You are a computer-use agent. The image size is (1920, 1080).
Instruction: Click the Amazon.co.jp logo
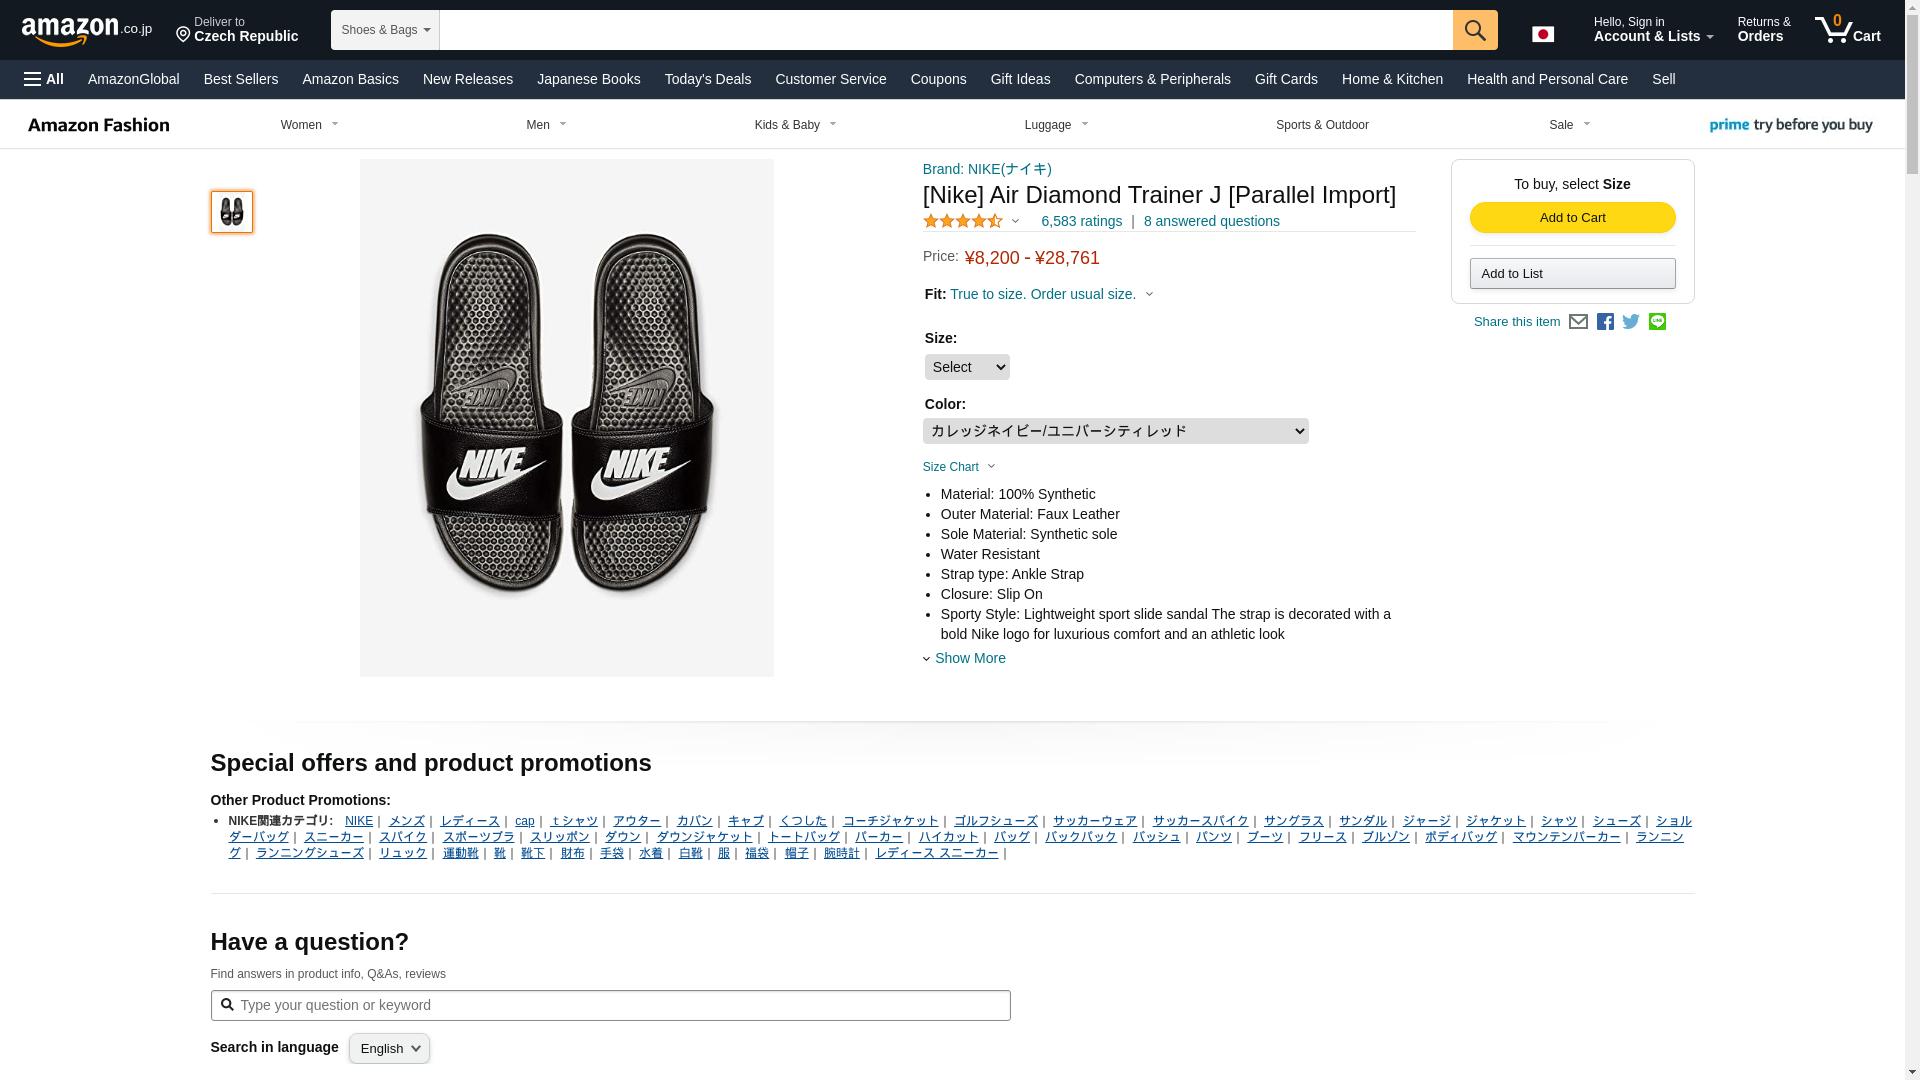tap(87, 31)
